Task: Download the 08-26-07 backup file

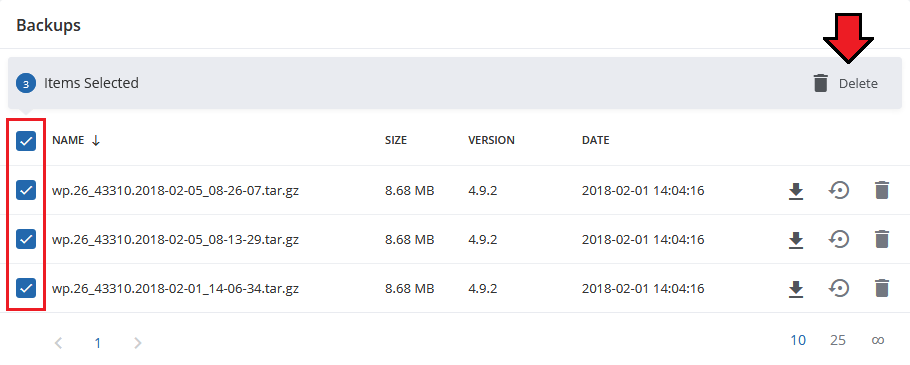Action: coord(796,190)
